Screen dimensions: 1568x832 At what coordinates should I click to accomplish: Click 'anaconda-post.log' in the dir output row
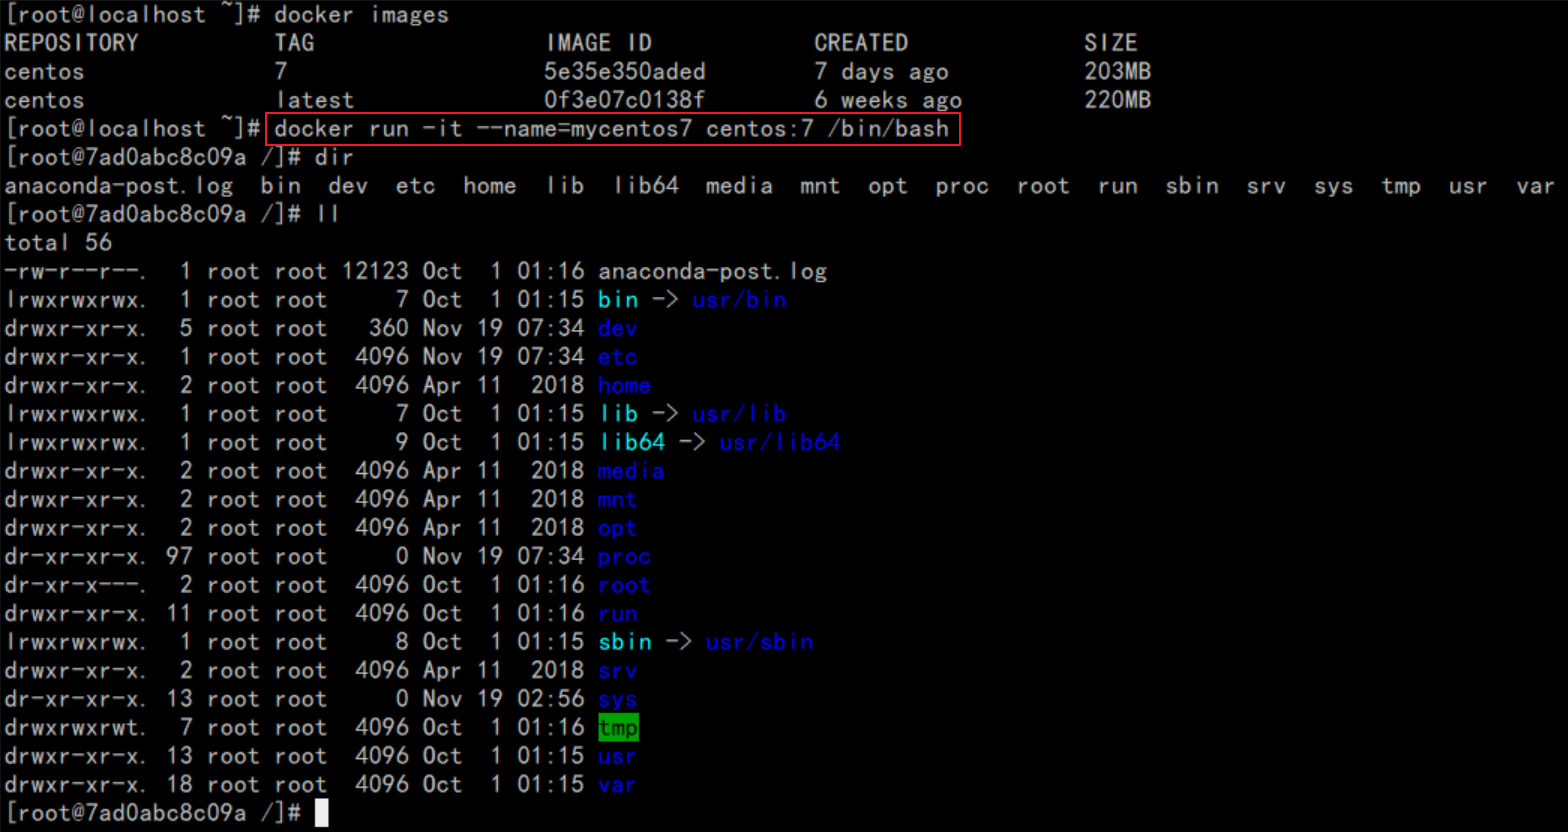point(119,186)
